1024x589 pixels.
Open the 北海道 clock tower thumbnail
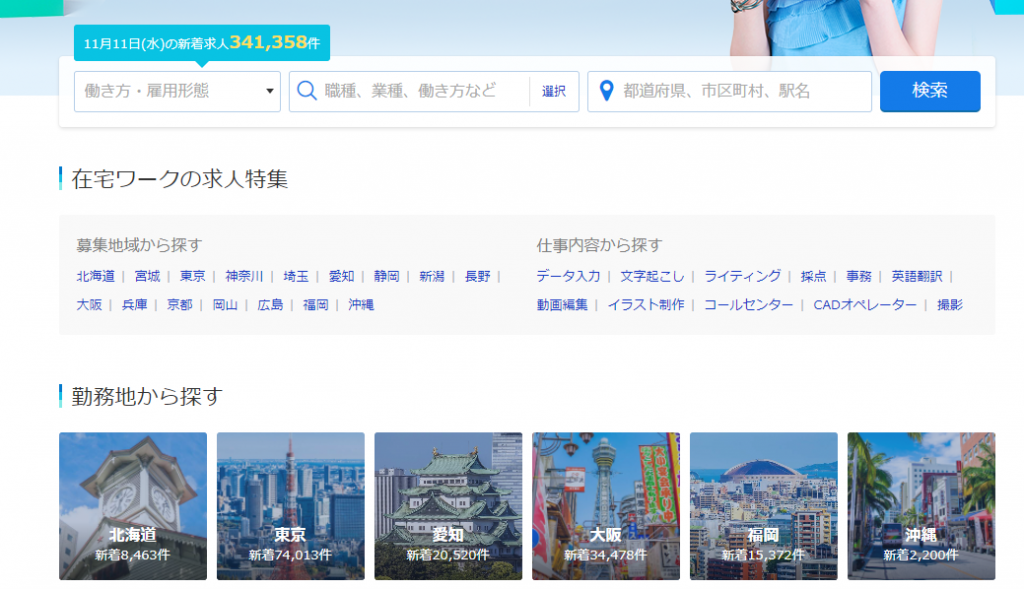click(x=133, y=506)
